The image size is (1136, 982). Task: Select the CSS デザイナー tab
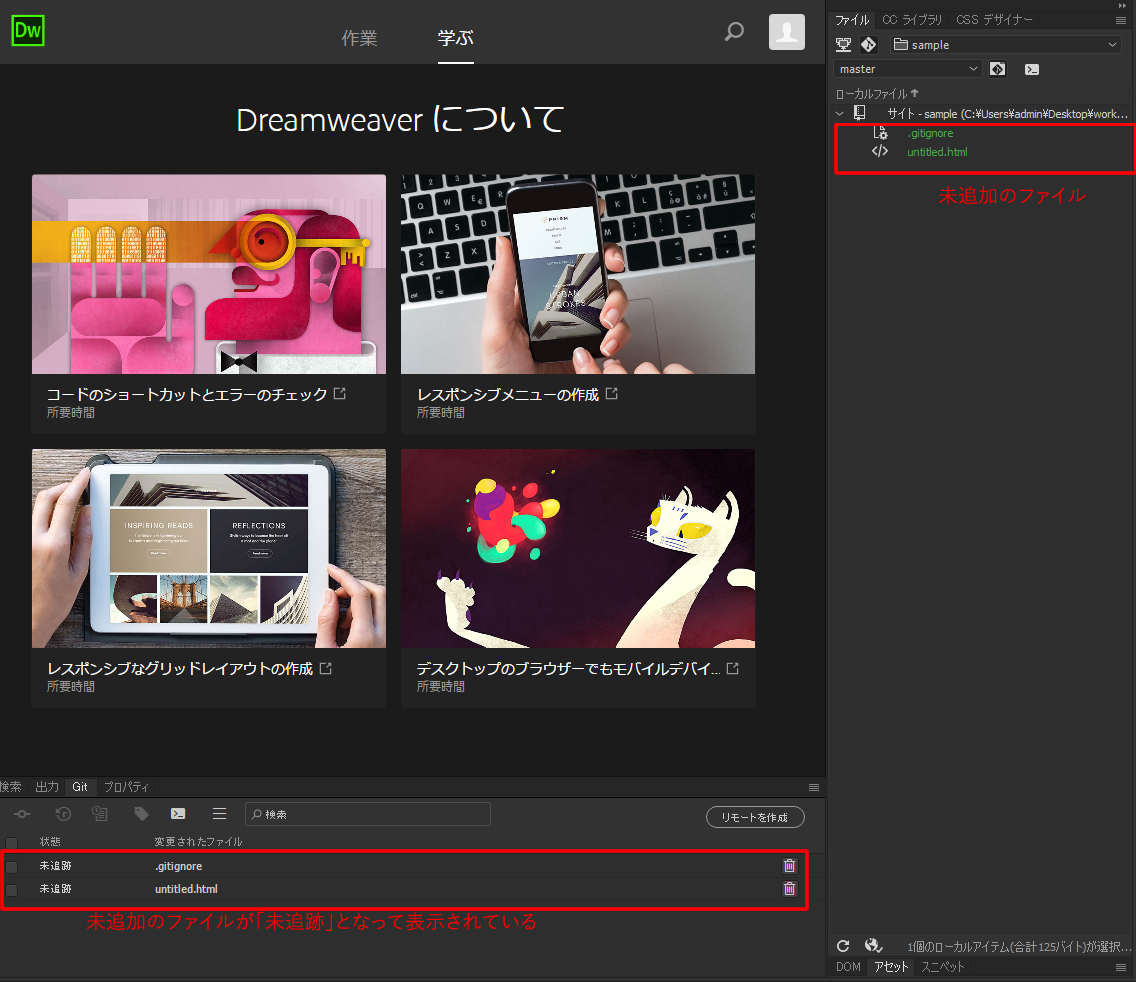pyautogui.click(x=994, y=20)
